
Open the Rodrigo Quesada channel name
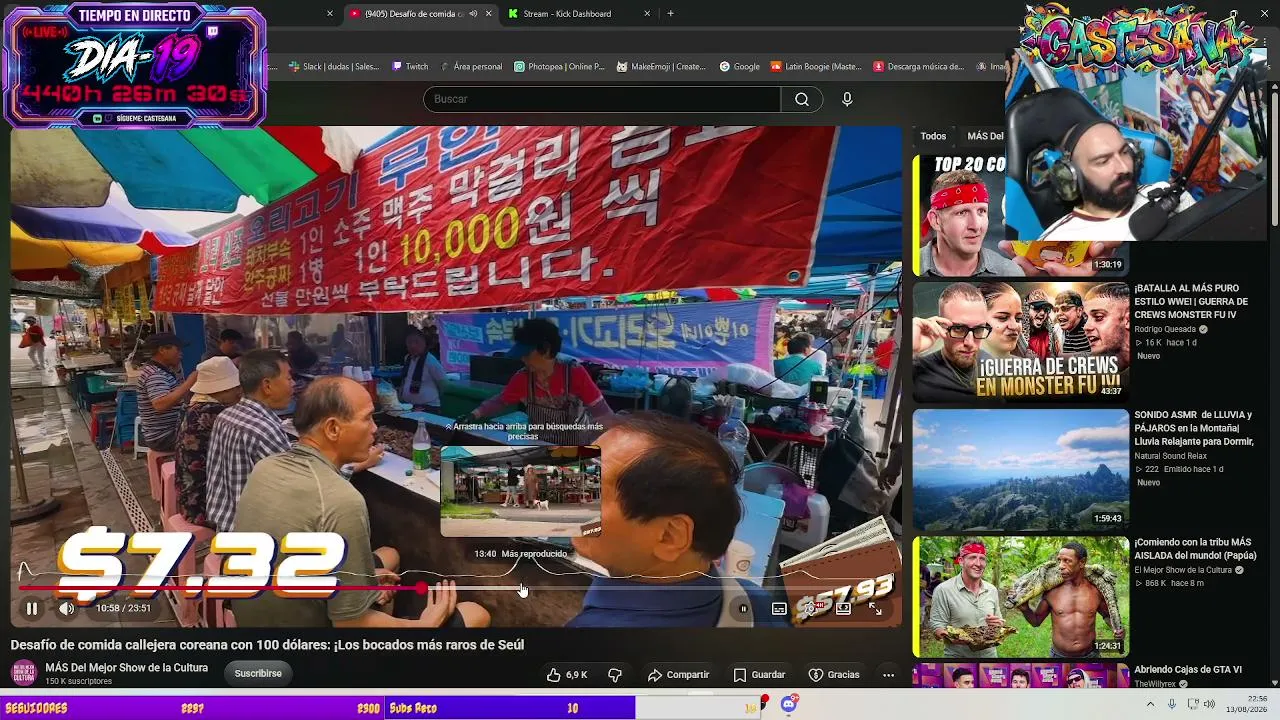click(1165, 329)
